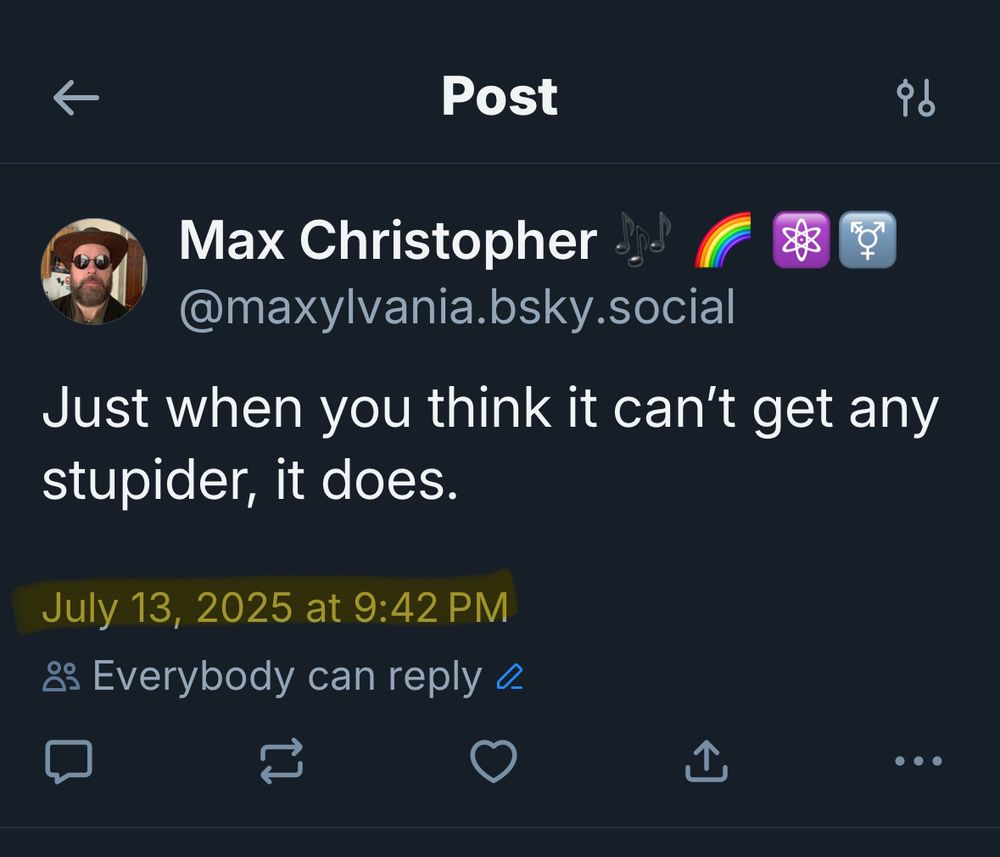The width and height of the screenshot is (1000, 857).
Task: Open the repost menu for this post
Action: point(282,762)
